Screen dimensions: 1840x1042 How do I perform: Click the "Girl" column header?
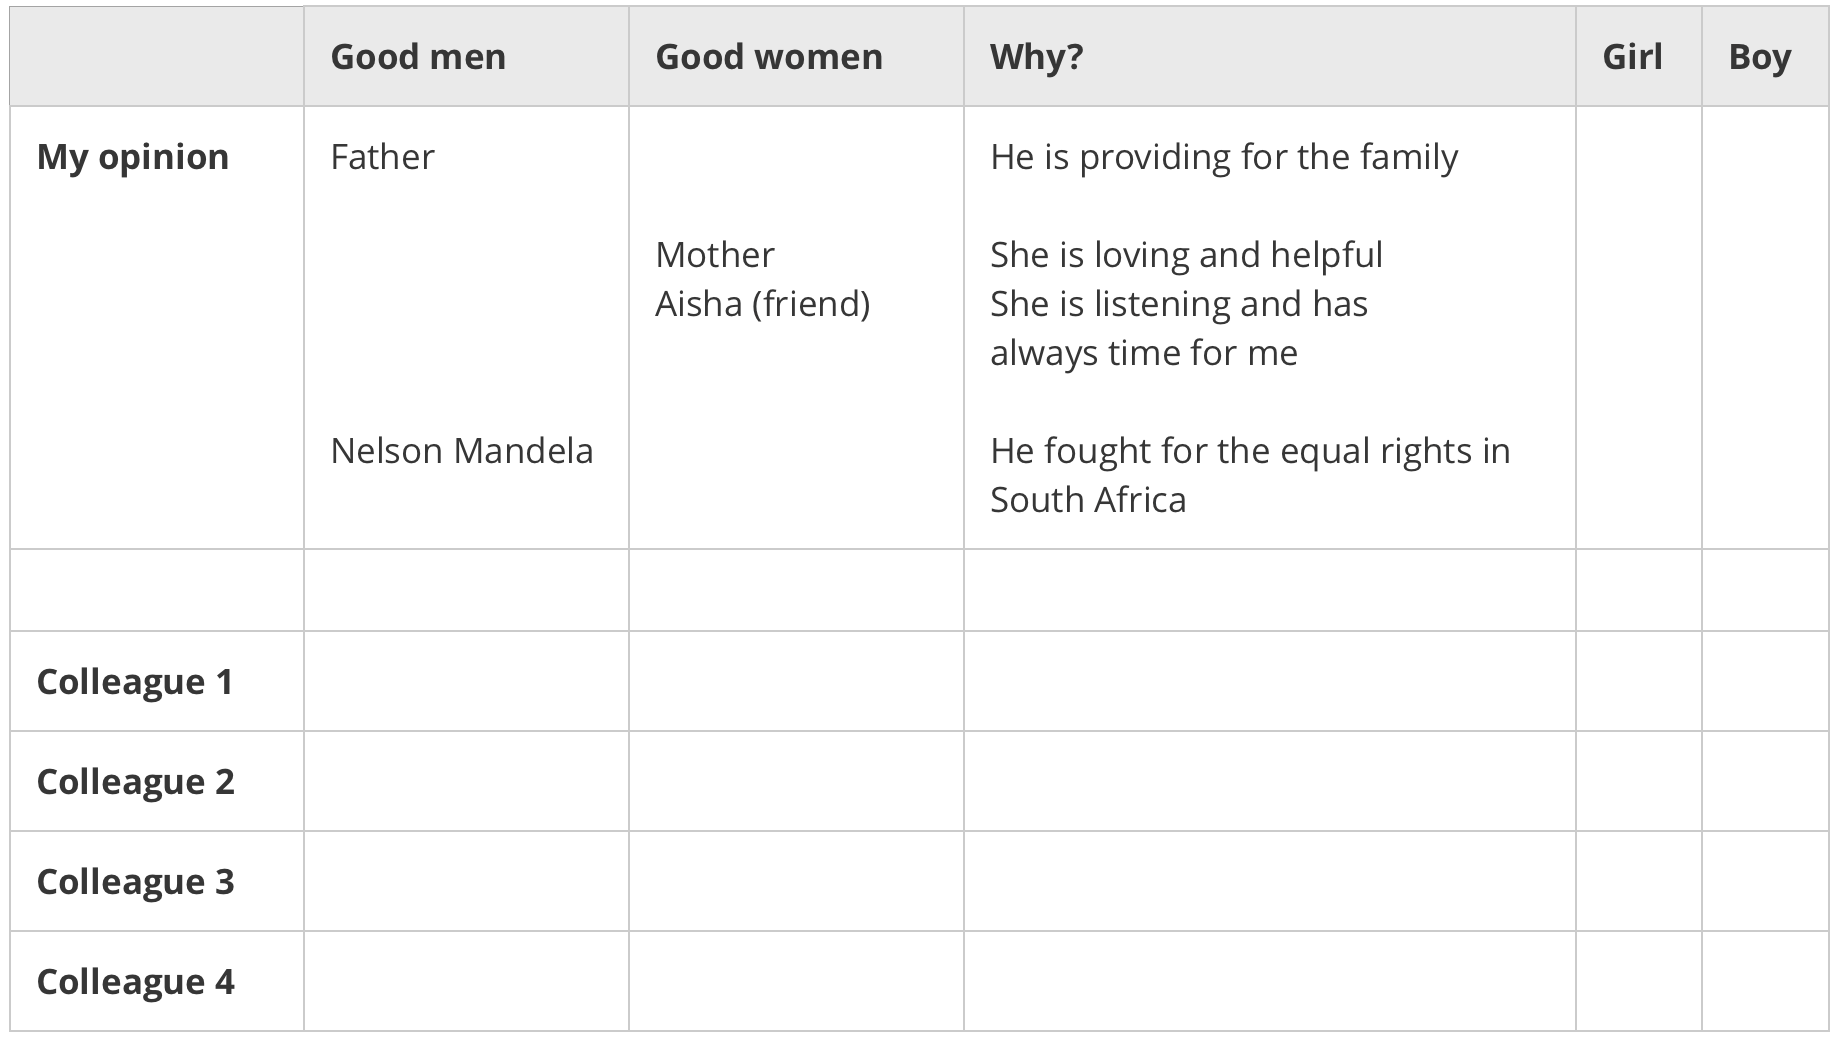[x=1632, y=57]
